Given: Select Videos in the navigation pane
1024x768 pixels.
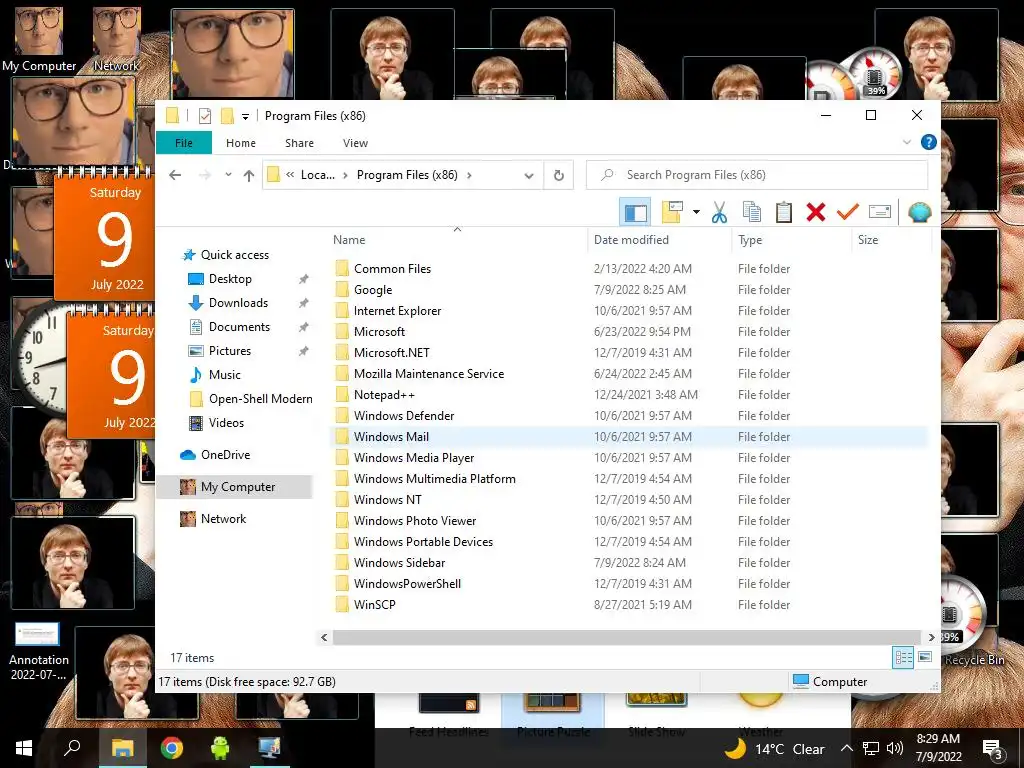Looking at the screenshot, I should [x=226, y=423].
